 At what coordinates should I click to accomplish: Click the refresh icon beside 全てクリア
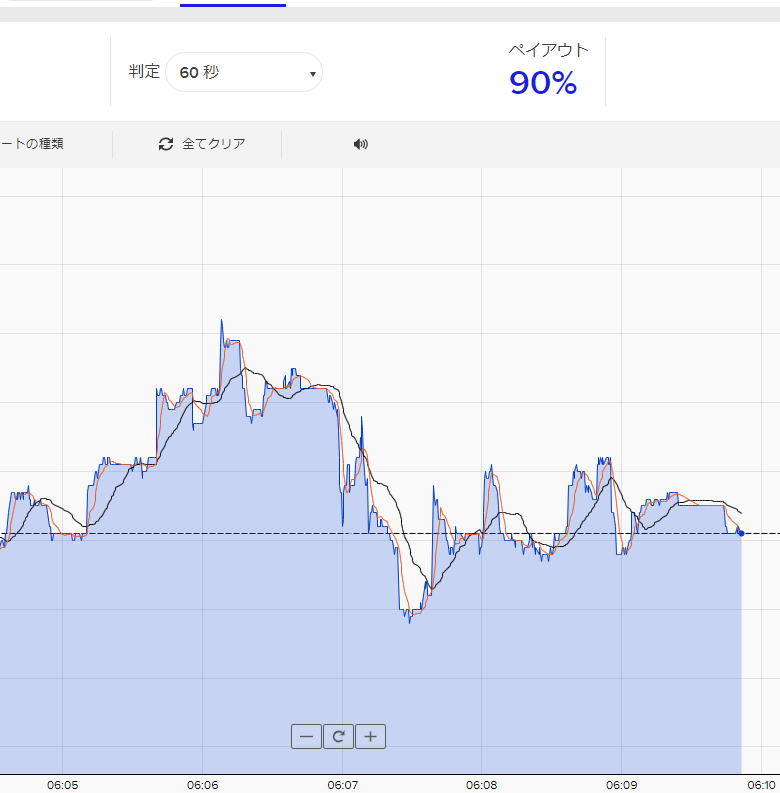tap(166, 144)
